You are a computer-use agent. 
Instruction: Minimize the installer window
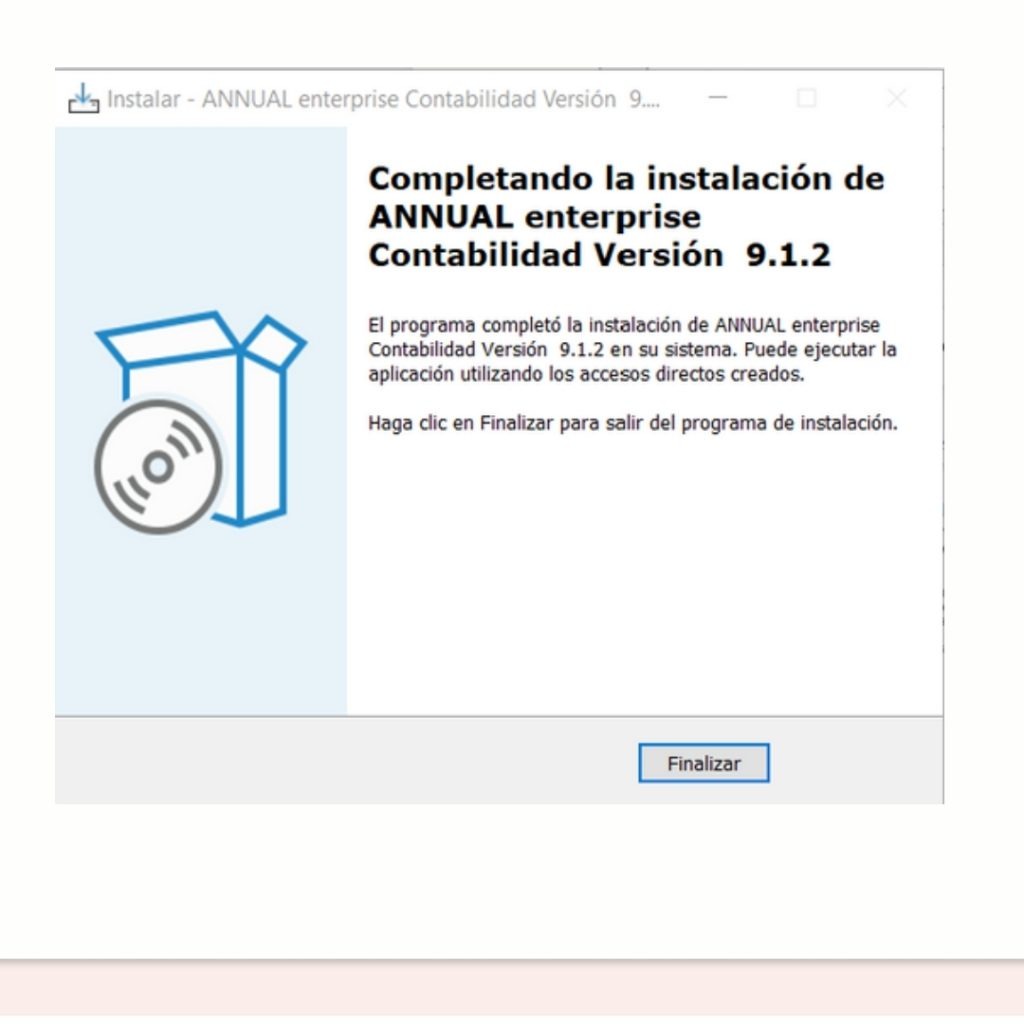(719, 99)
